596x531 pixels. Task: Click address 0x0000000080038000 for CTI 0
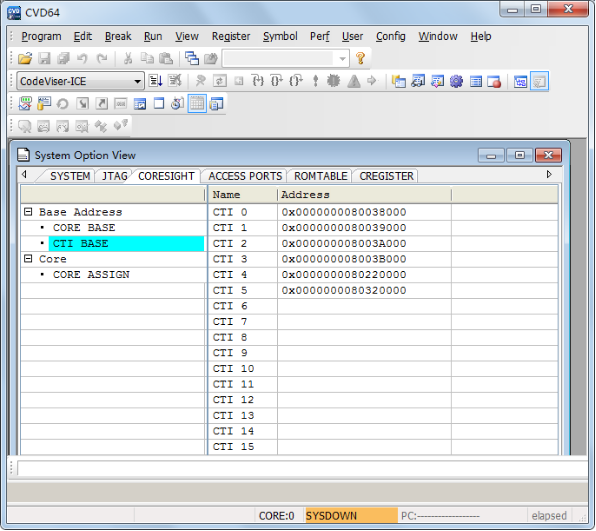pos(344,212)
